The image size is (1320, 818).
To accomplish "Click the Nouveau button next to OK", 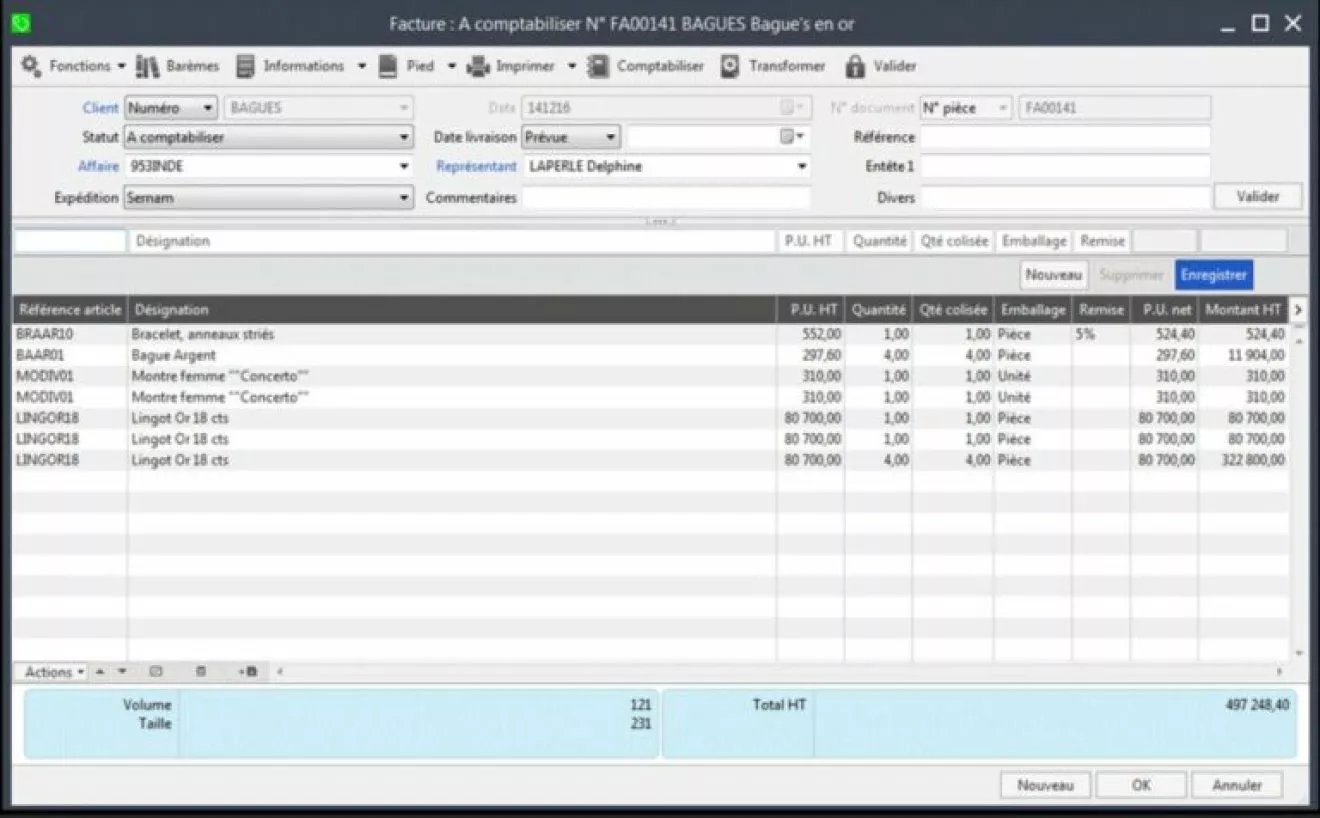I will coord(1045,785).
